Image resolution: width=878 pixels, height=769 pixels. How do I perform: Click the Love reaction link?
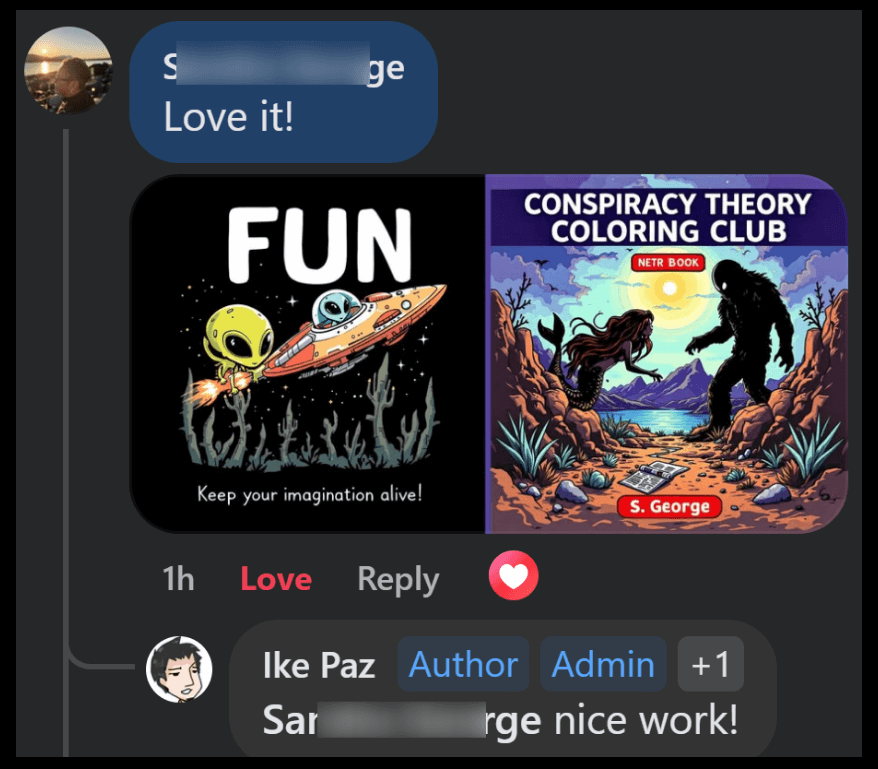point(276,579)
